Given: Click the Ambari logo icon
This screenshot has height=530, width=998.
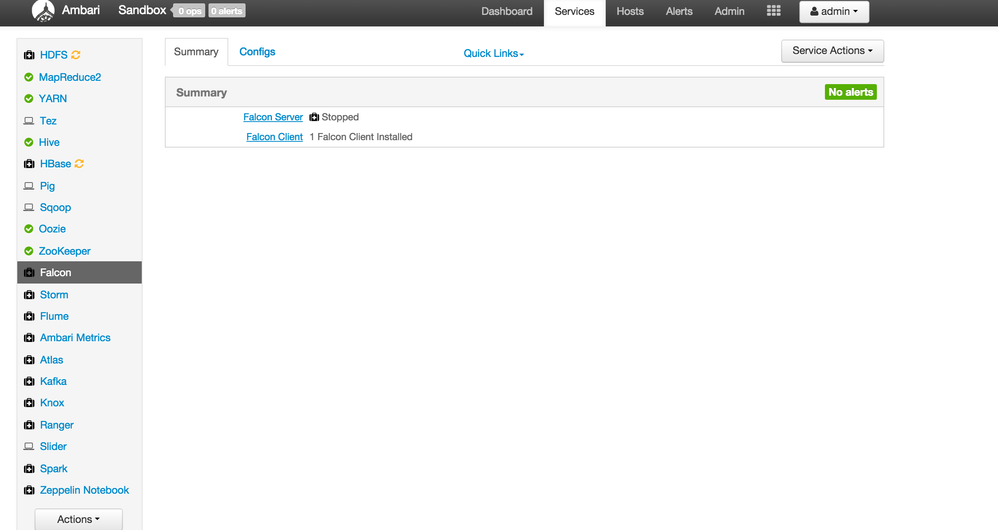Looking at the screenshot, I should tap(43, 11).
